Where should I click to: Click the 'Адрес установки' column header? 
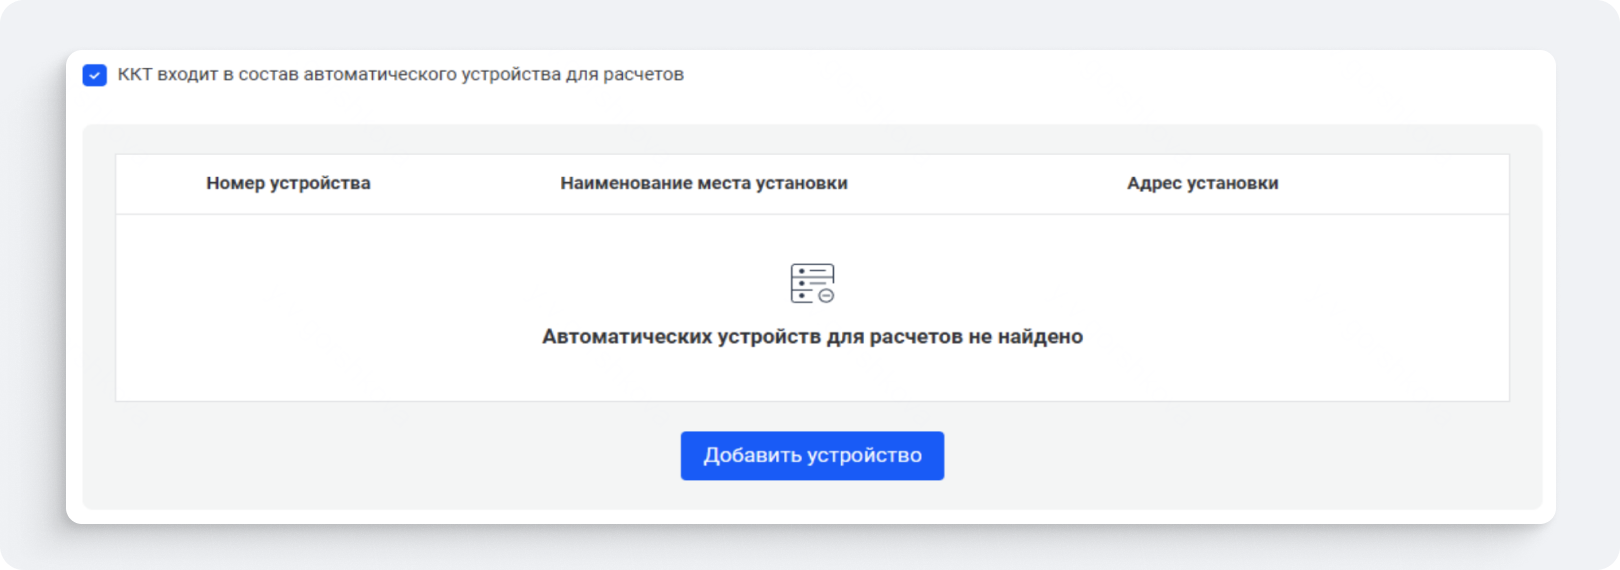[x=1202, y=183]
